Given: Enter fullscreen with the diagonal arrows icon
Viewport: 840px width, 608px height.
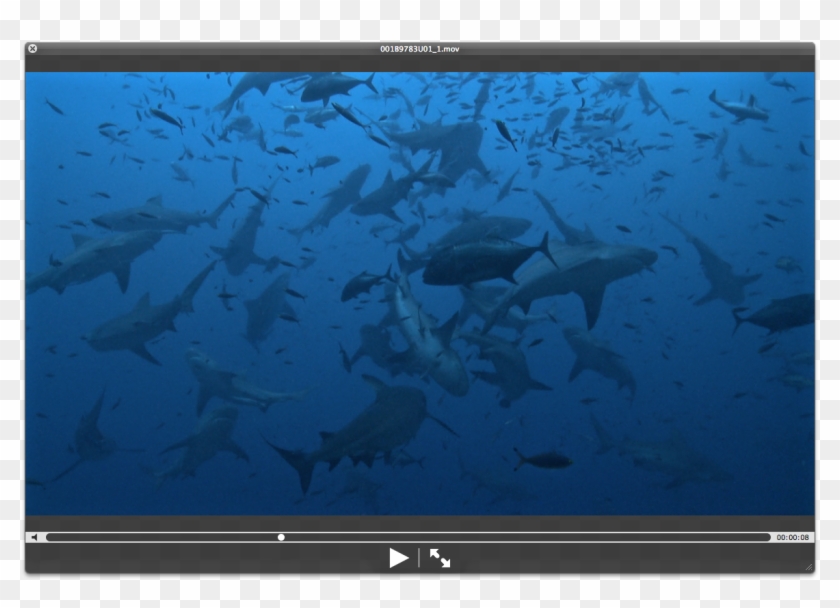Looking at the screenshot, I should pyautogui.click(x=440, y=558).
